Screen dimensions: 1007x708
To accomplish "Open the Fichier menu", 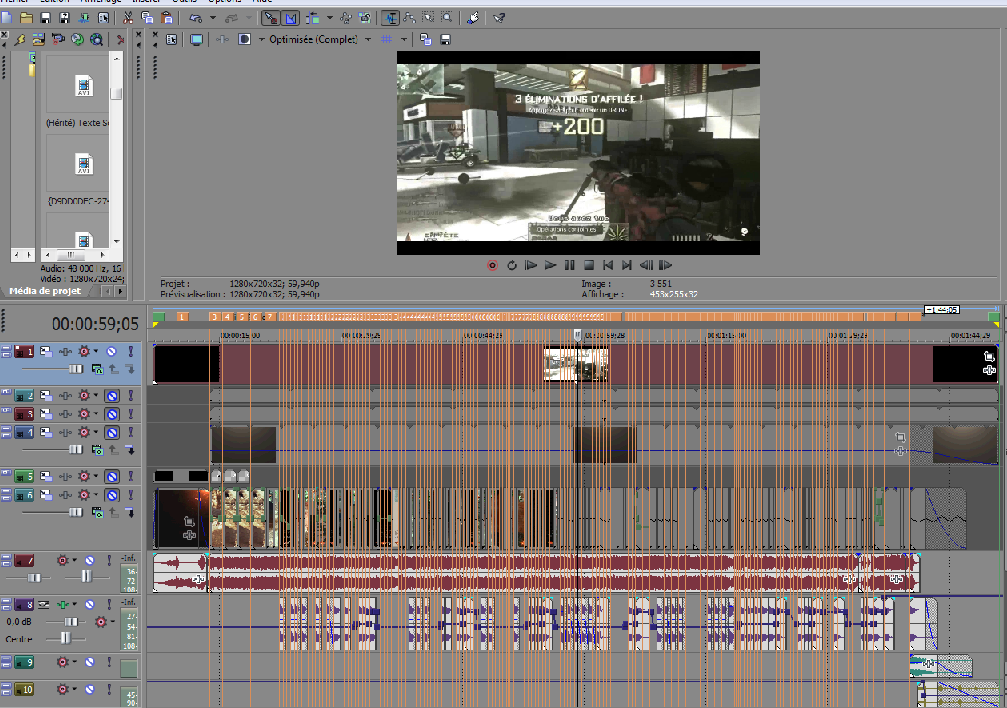I will [14, 2].
